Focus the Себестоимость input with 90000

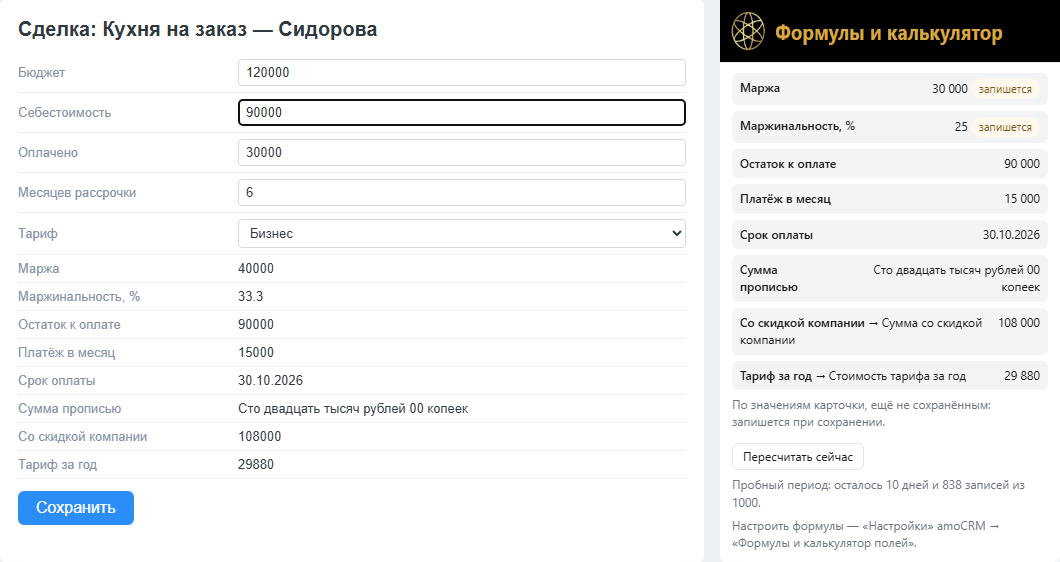pyautogui.click(x=462, y=112)
